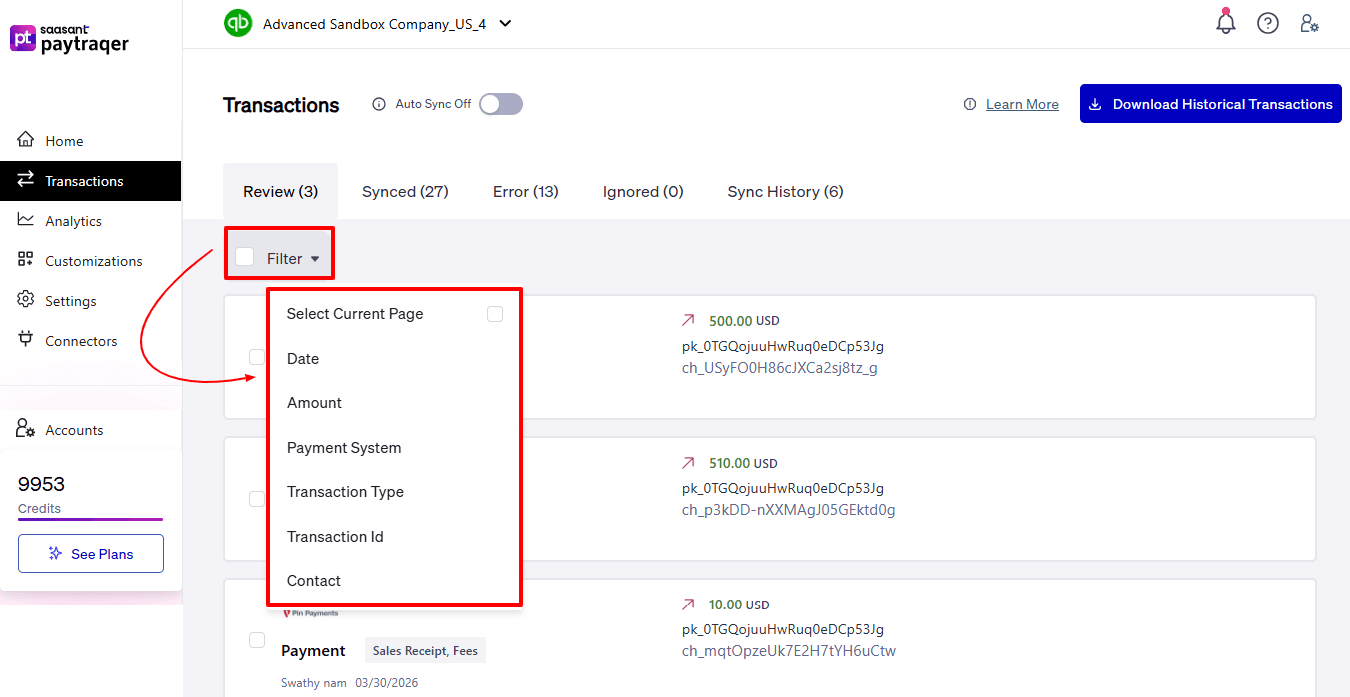Screen dimensions: 1350x697
Task: Select the first transaction row checkbox
Action: point(257,356)
